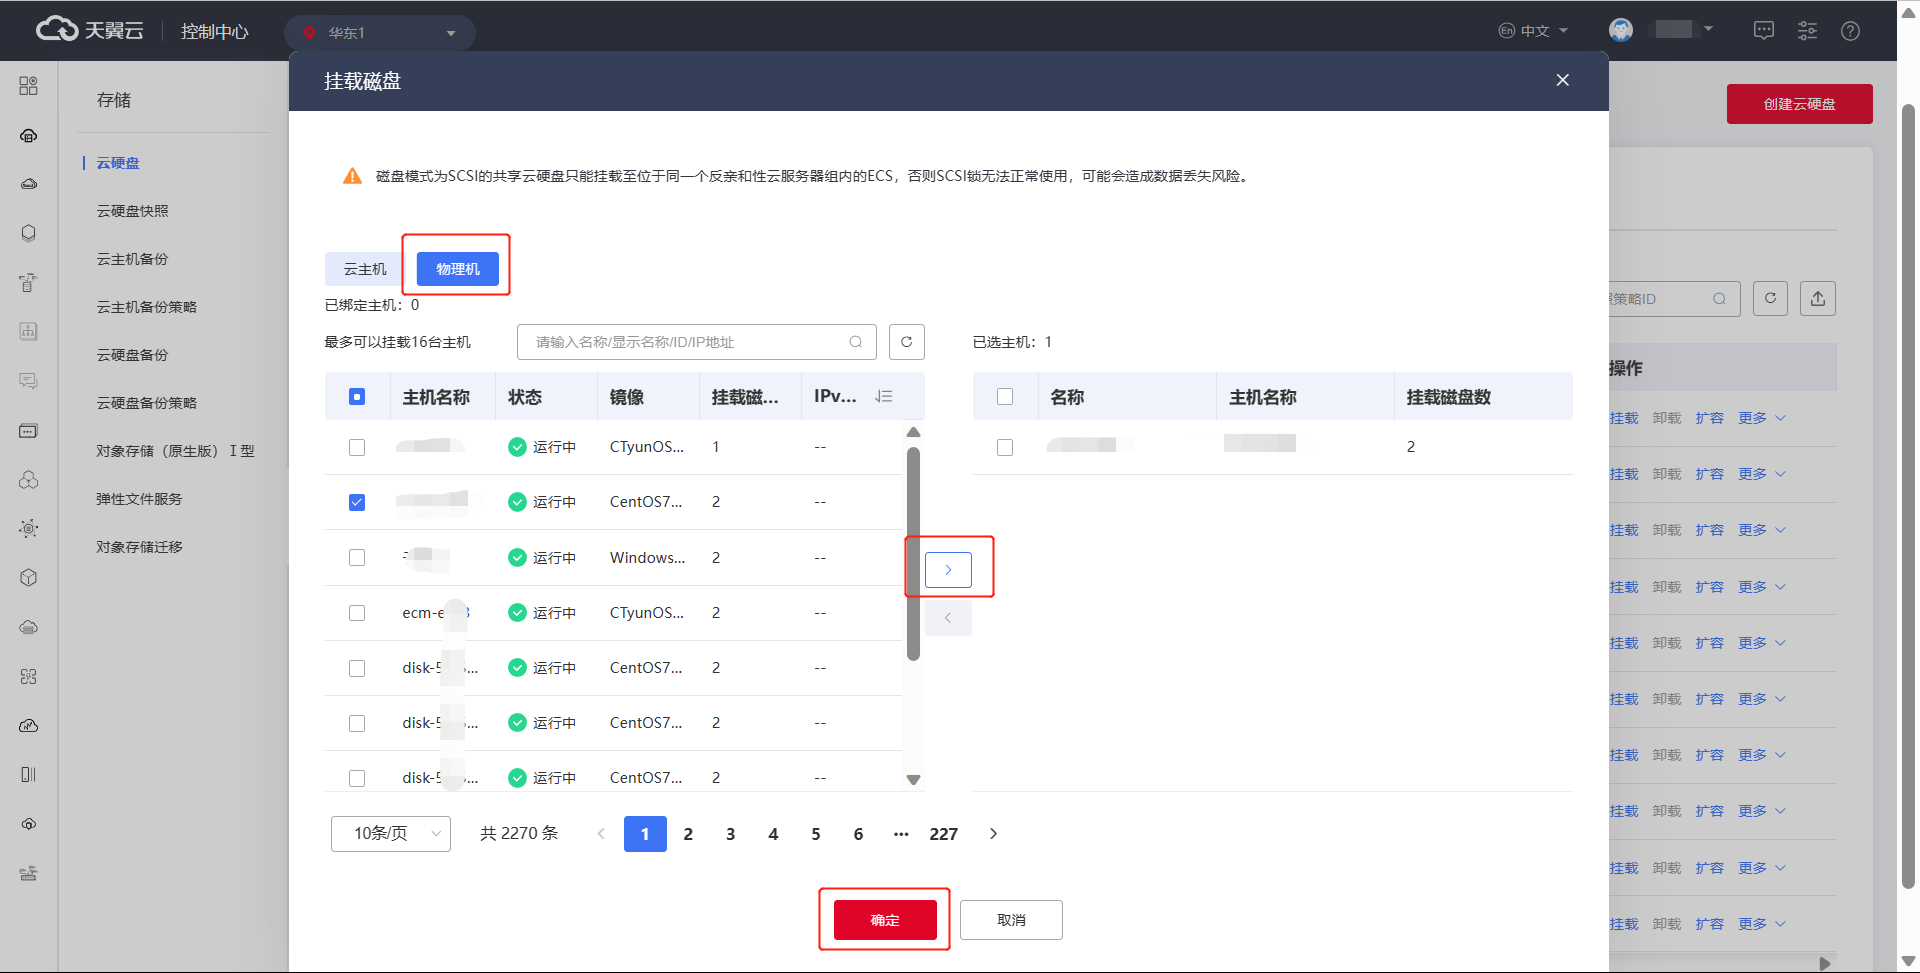Click the move-left arrow to remove host
This screenshot has height=973, width=1920.
point(948,618)
